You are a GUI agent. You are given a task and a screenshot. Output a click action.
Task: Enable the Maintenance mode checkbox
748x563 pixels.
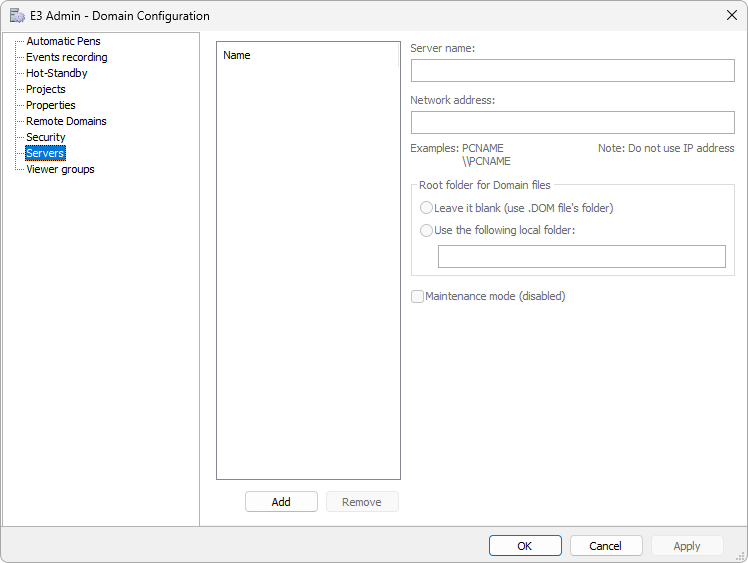(x=417, y=296)
